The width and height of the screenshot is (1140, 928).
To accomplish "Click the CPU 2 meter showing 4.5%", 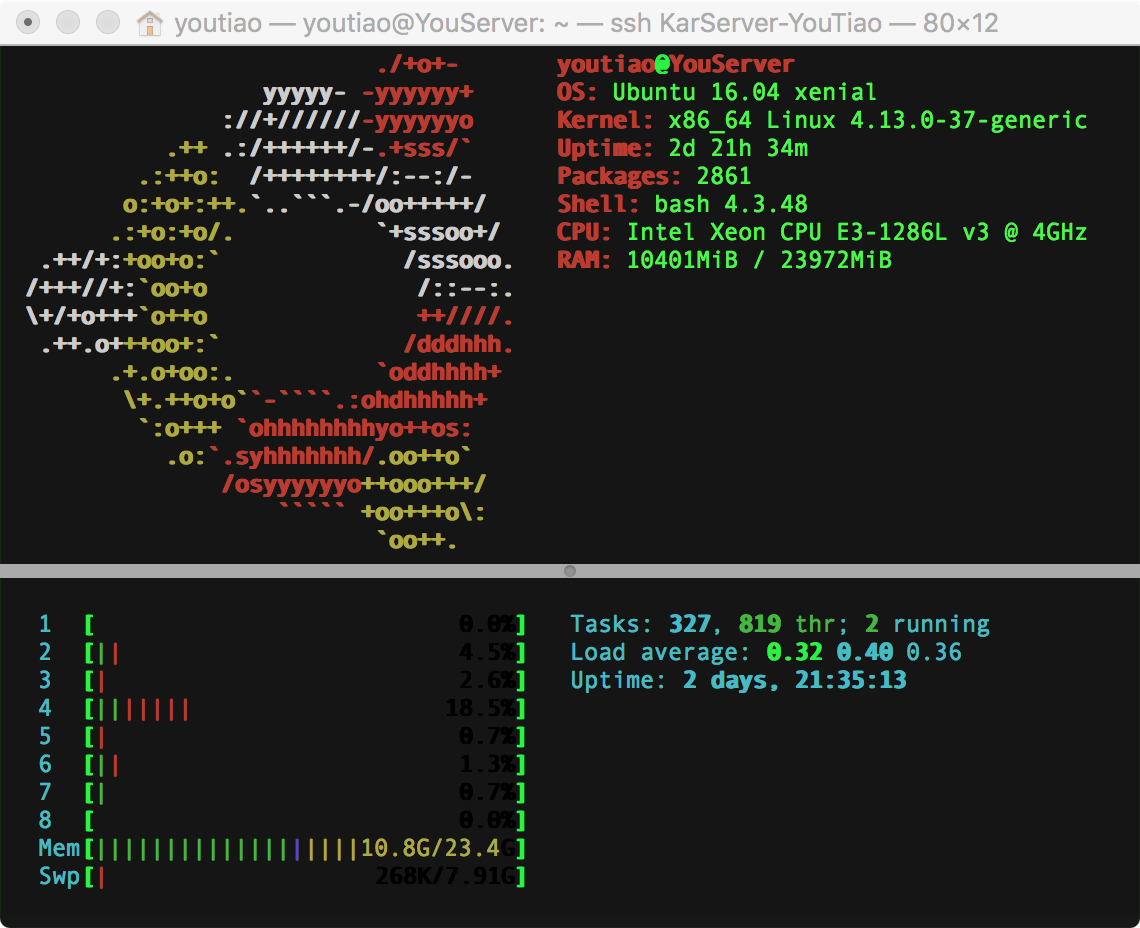I will pos(305,652).
